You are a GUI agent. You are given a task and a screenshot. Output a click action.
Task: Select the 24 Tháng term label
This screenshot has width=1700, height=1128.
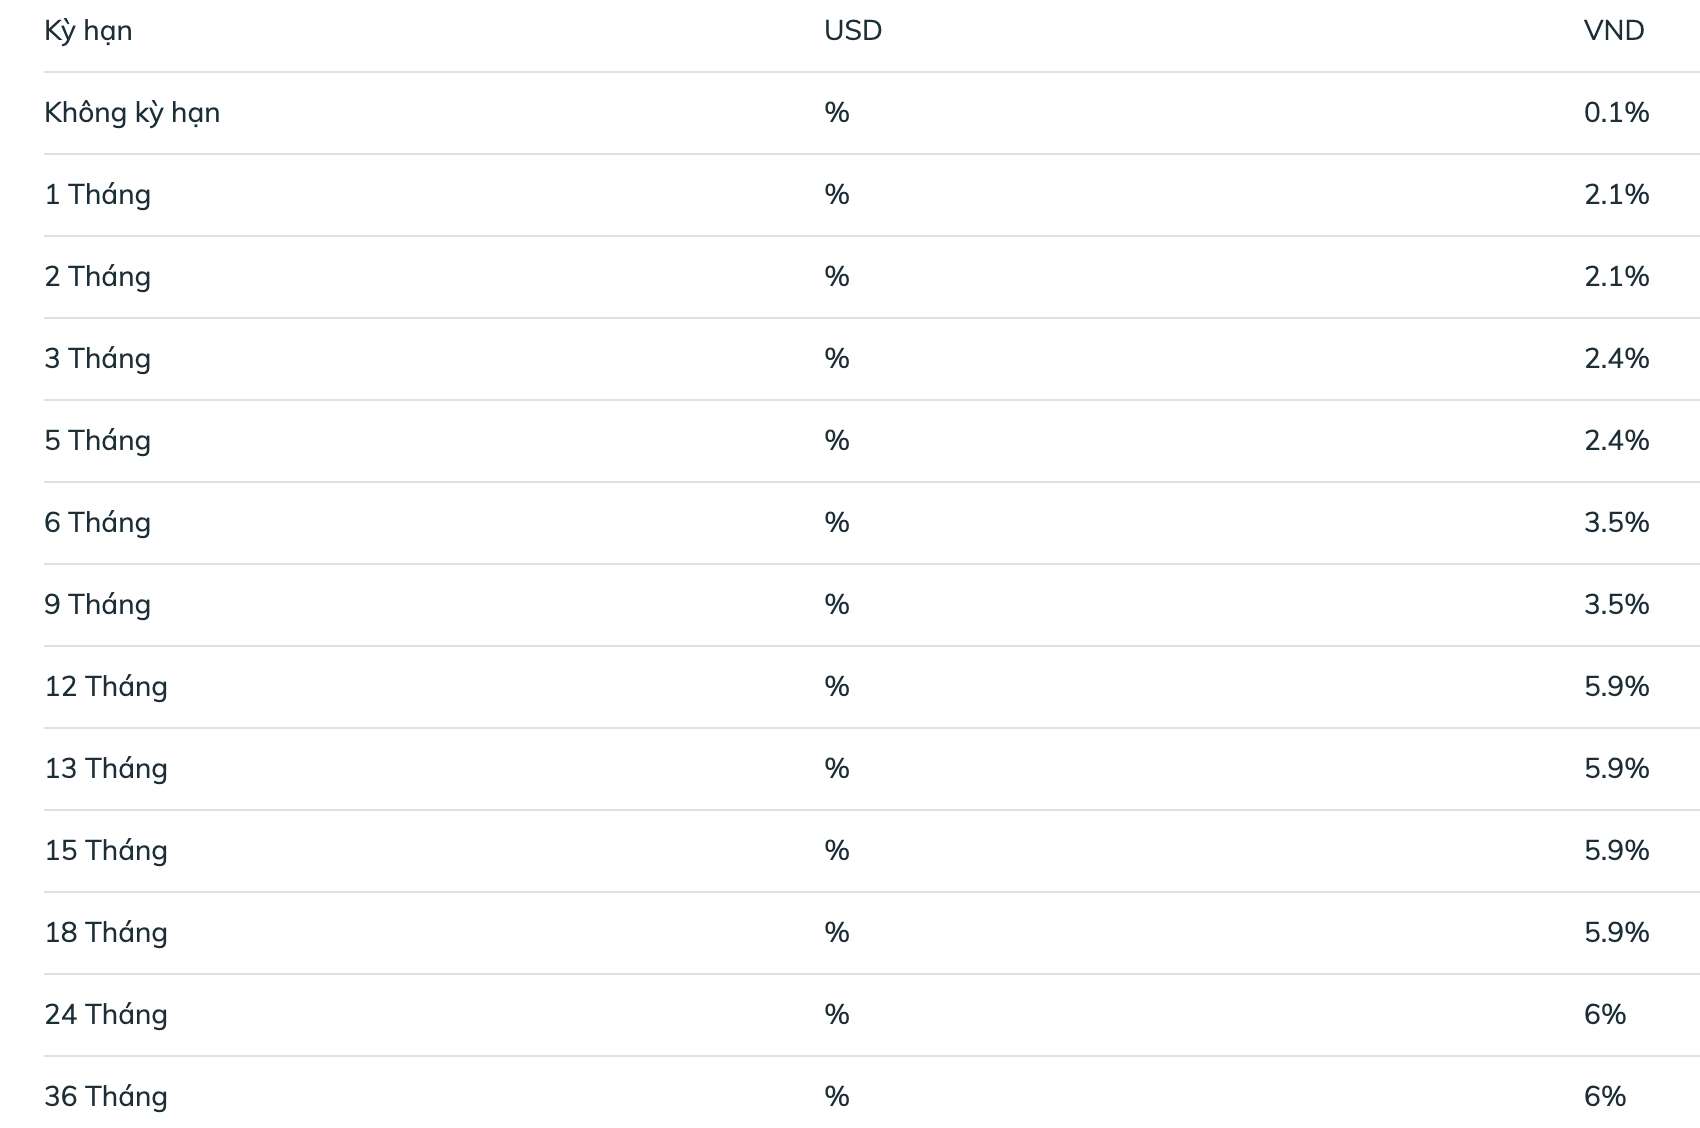pyautogui.click(x=106, y=1015)
